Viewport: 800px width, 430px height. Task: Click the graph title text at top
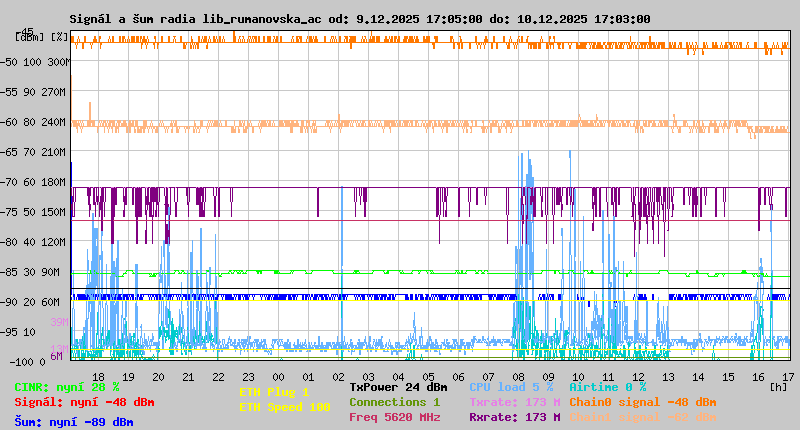point(360,19)
